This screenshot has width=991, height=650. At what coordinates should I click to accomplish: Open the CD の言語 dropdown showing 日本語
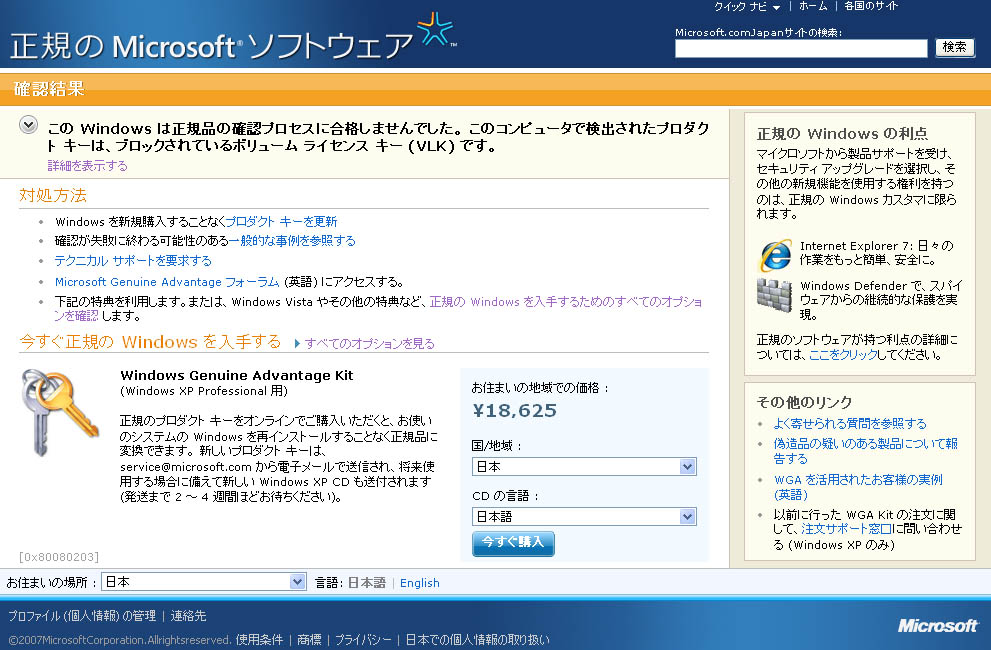[x=584, y=517]
